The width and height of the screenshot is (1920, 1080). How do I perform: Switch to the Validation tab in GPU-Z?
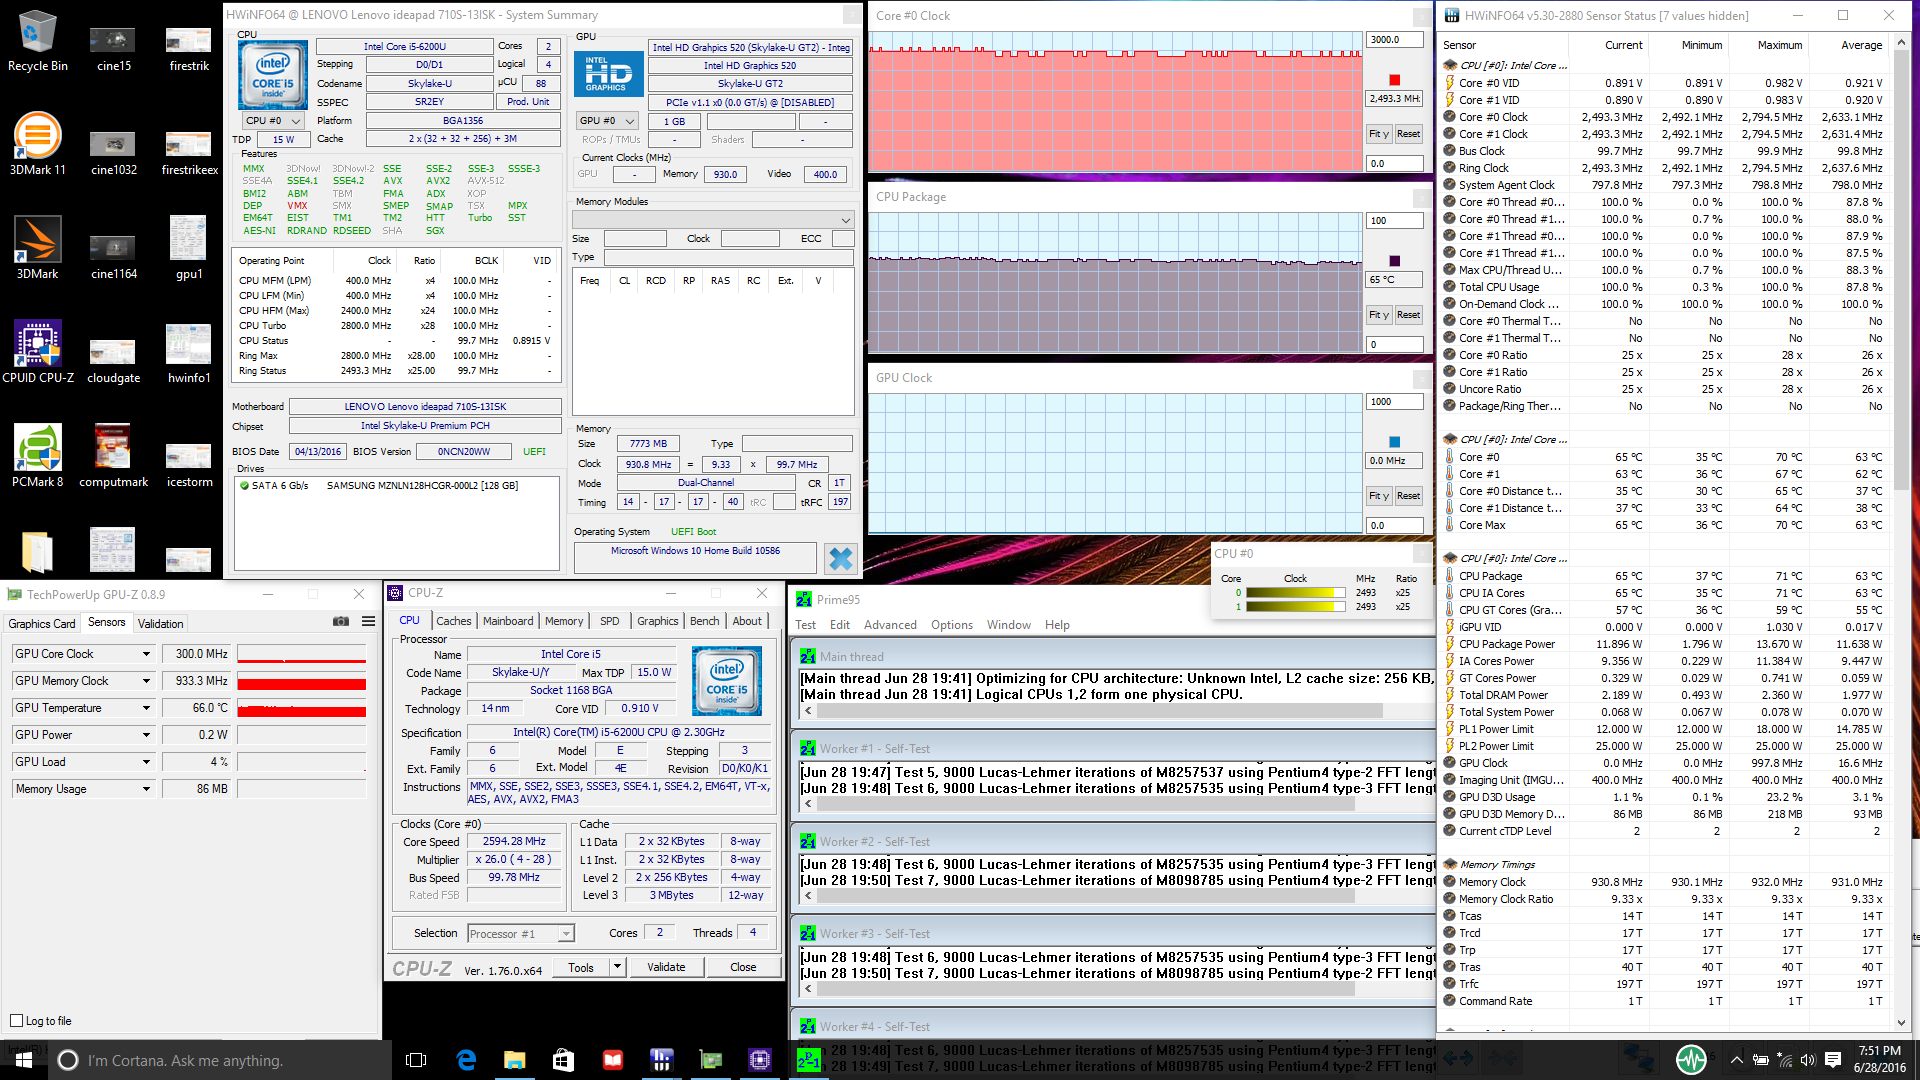click(160, 623)
